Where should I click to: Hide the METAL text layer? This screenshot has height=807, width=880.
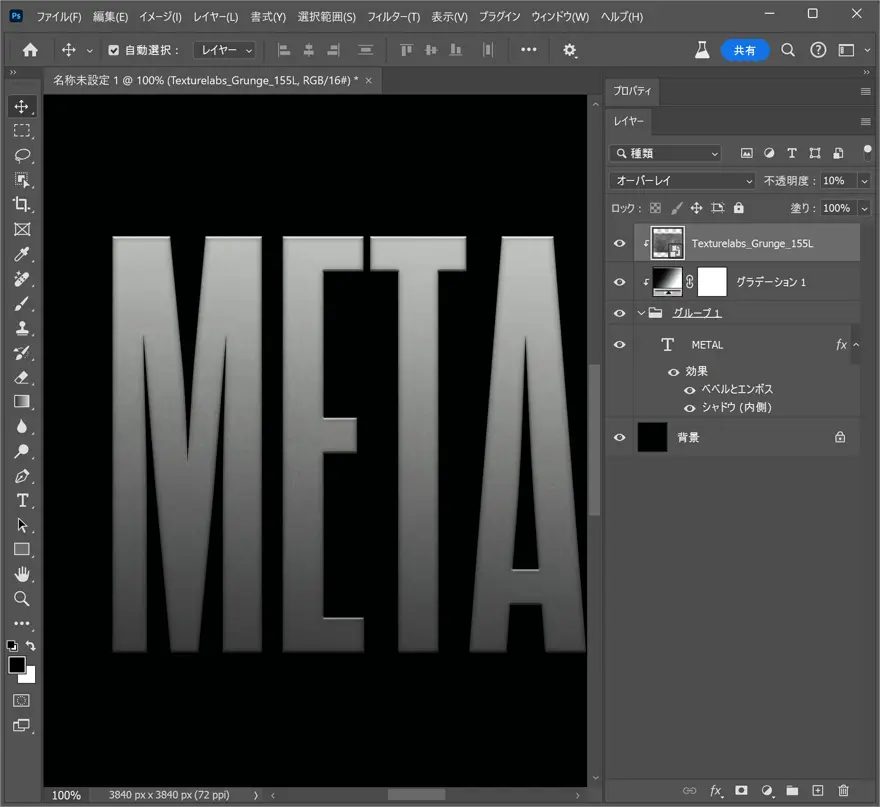pos(620,345)
